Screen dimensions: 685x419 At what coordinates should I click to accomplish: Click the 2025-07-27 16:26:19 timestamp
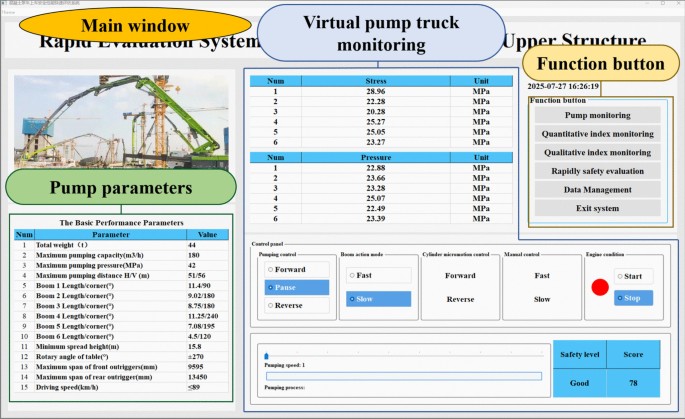pyautogui.click(x=563, y=86)
